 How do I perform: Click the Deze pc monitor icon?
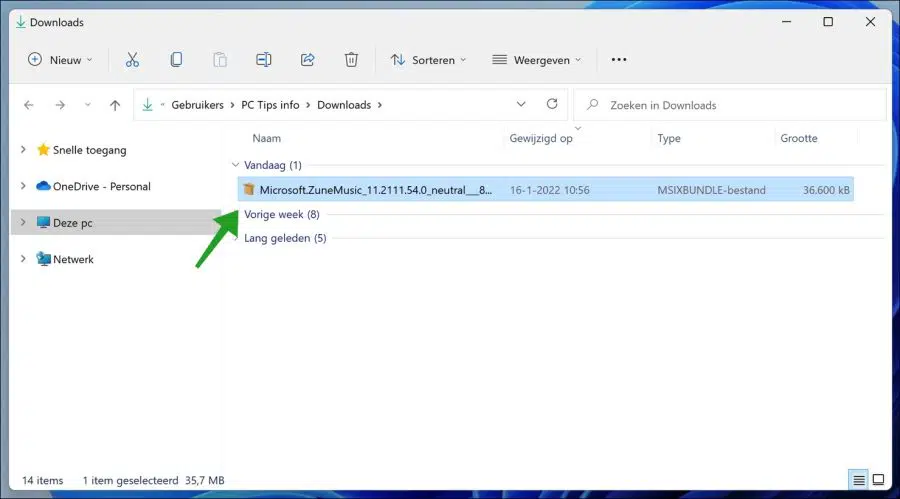tap(43, 222)
